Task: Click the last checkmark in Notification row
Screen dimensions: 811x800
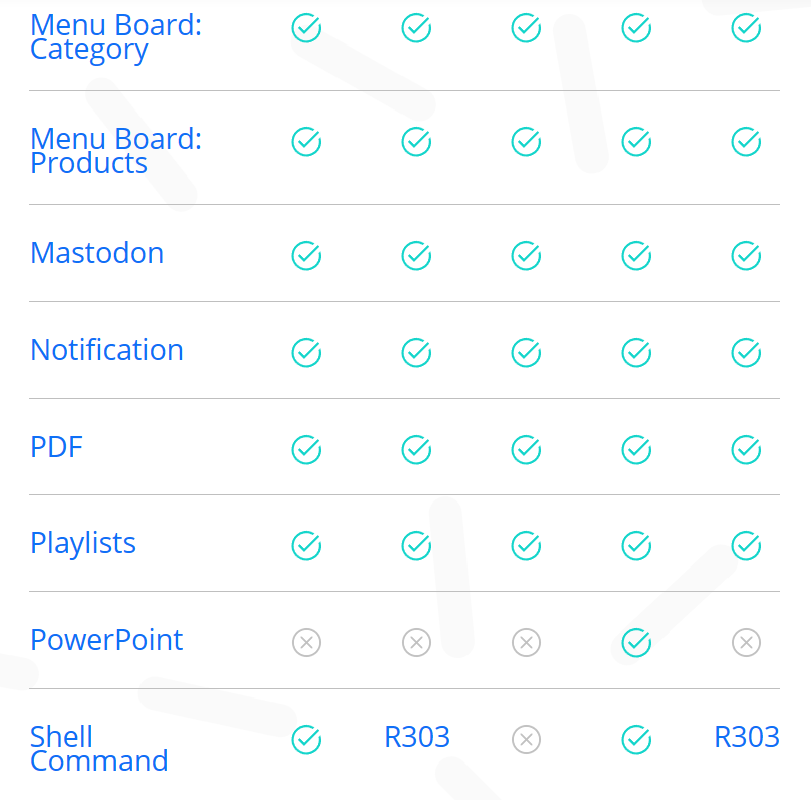Action: point(746,352)
